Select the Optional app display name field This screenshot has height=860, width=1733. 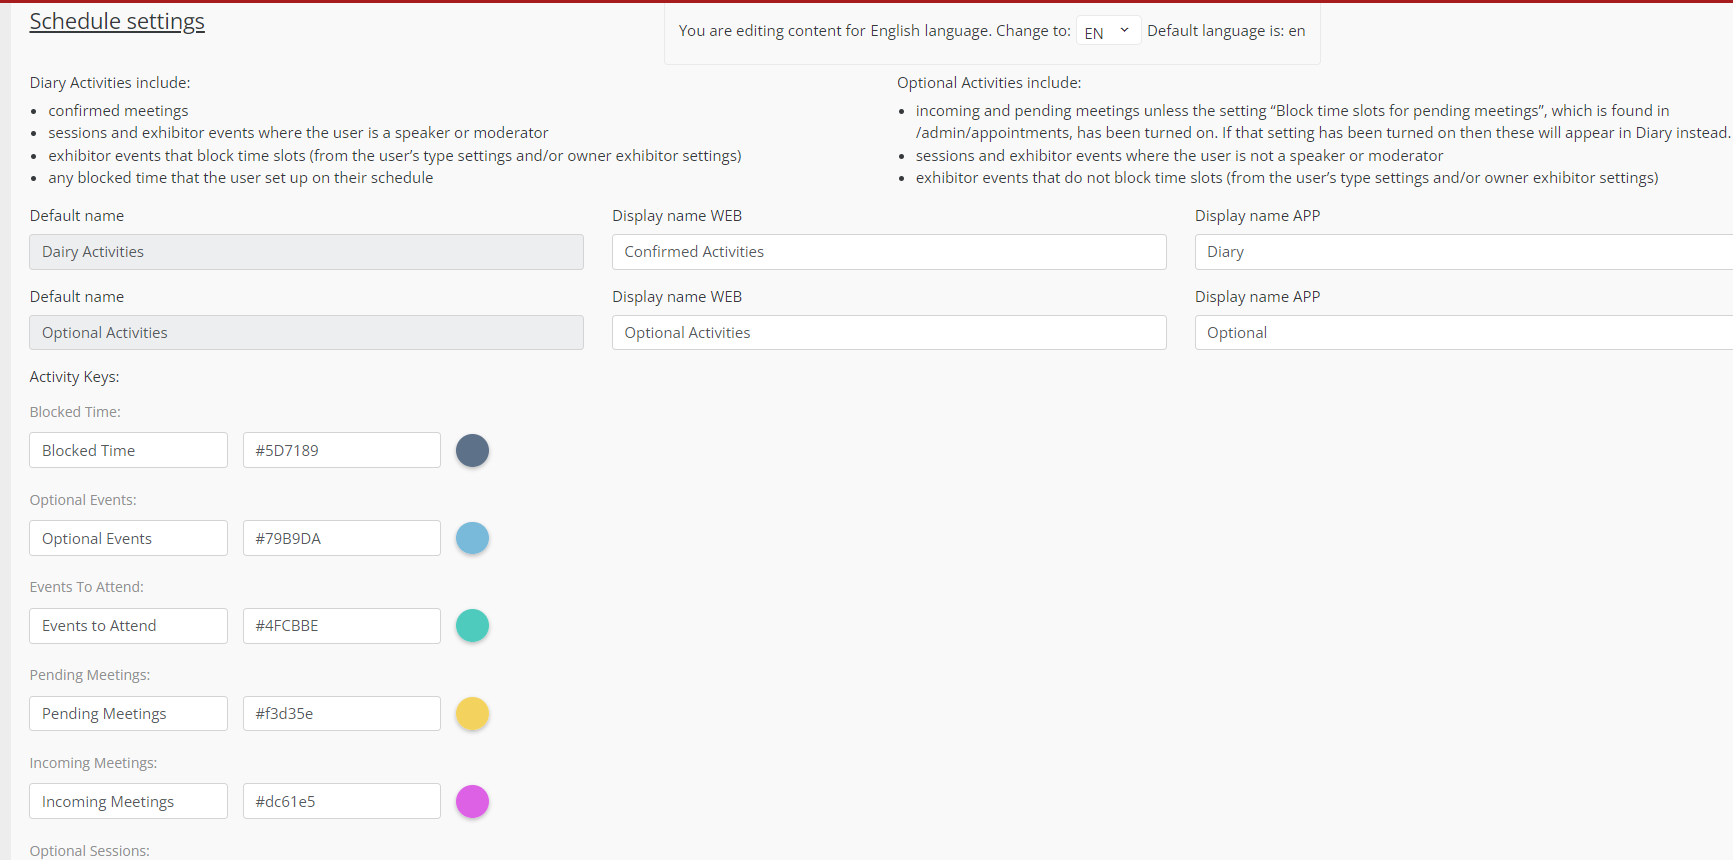point(1462,333)
